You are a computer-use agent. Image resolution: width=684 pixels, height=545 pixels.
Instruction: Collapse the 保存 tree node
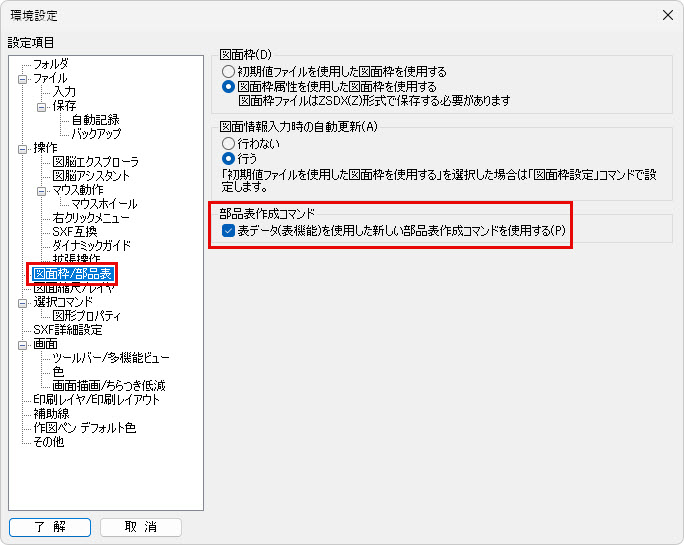tap(41, 106)
